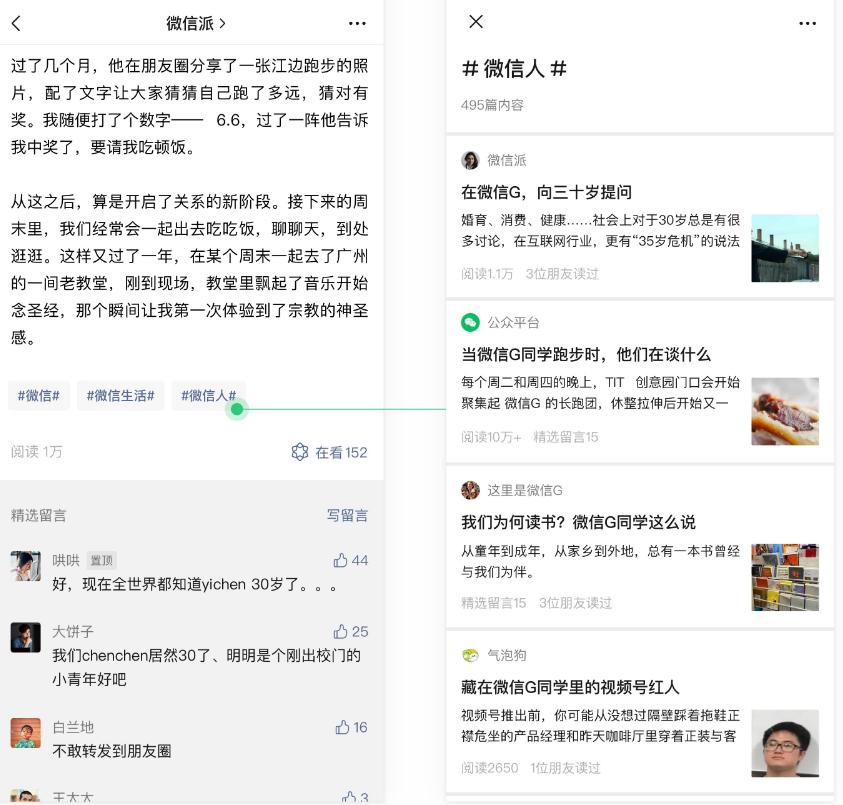Tap the 这里是微信G account avatar
The width and height of the screenshot is (843, 805).
pos(470,490)
